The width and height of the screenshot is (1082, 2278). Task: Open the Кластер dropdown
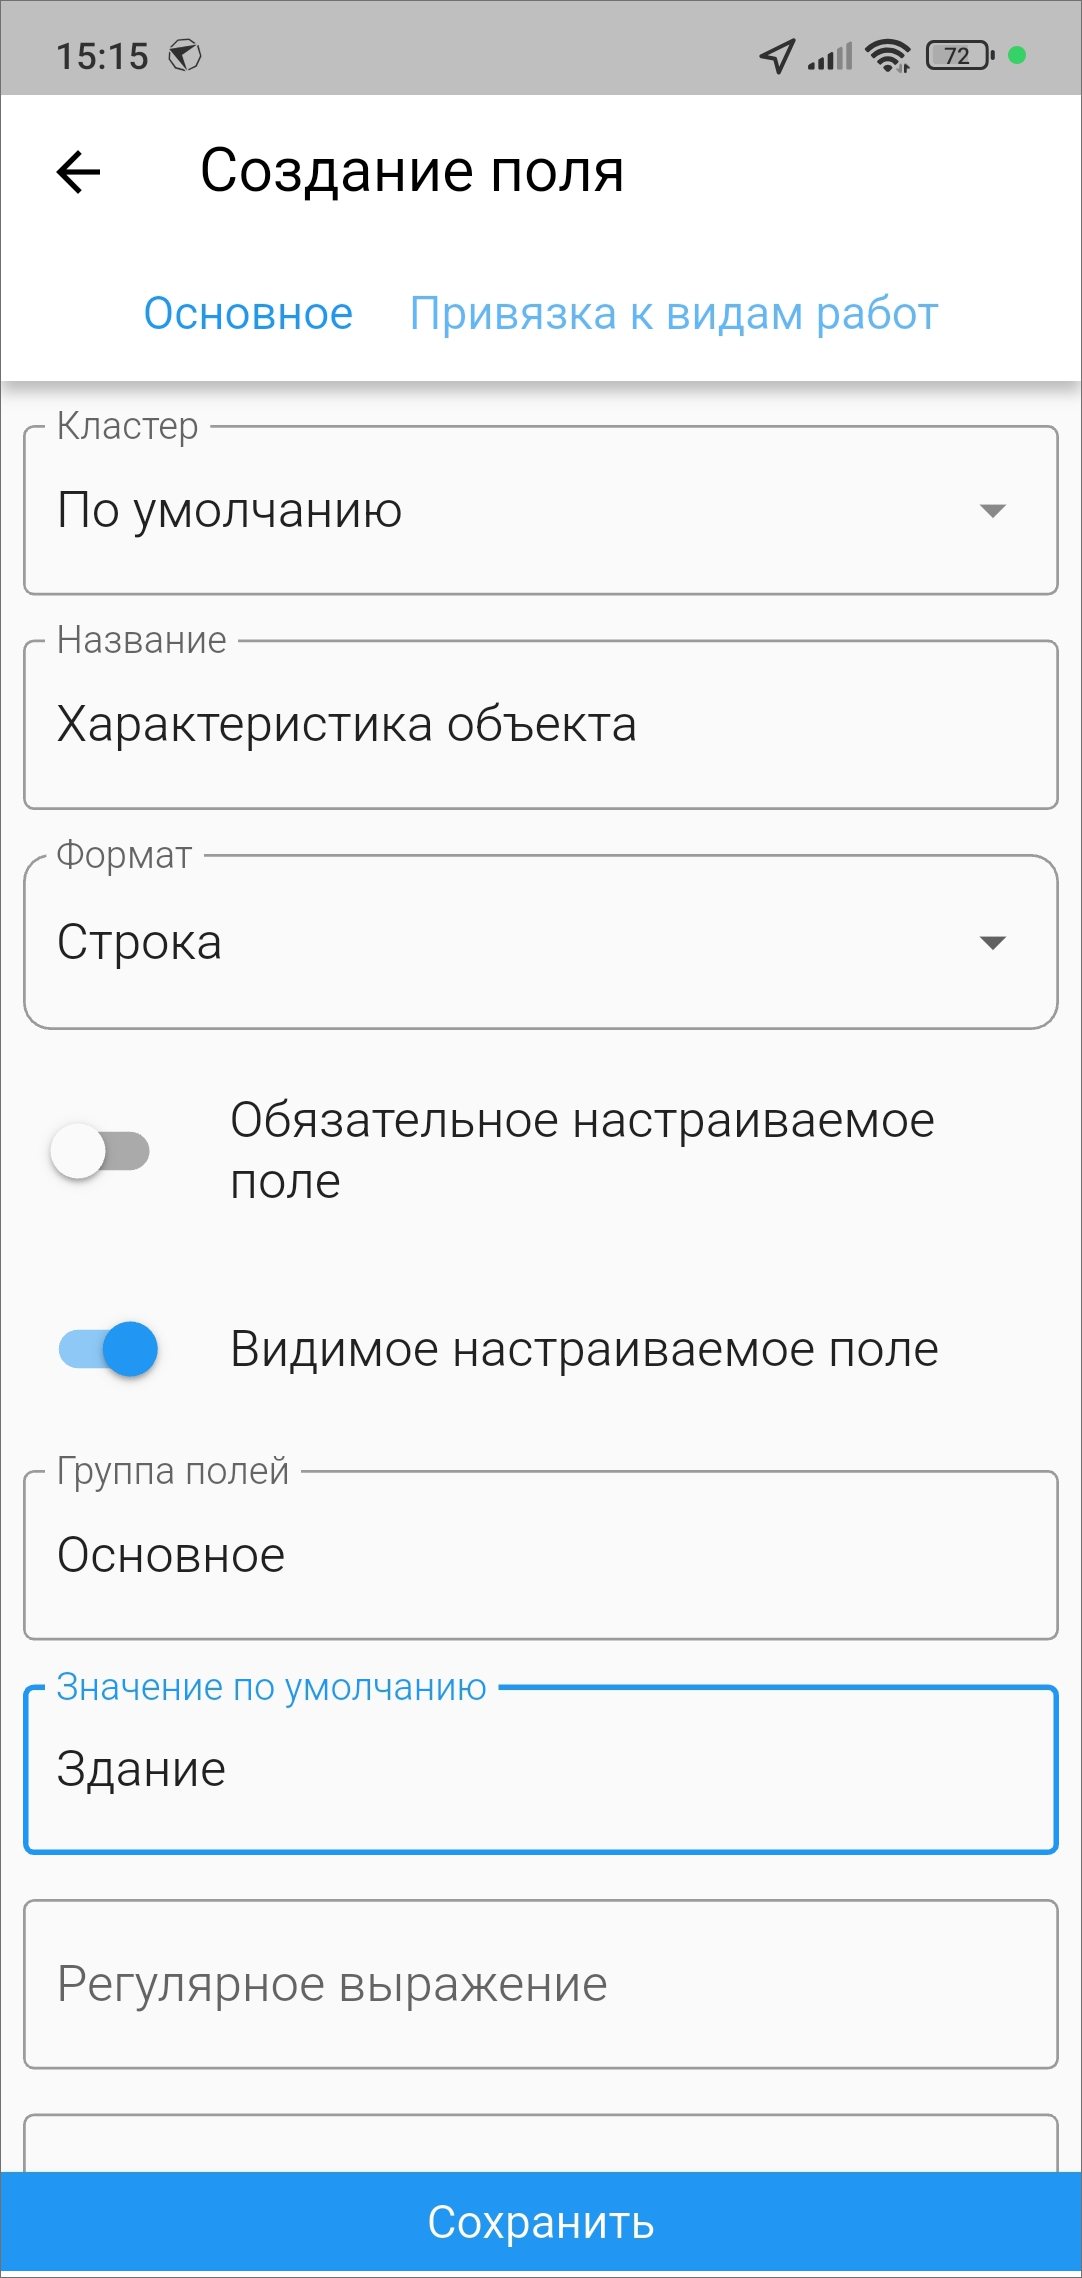(x=540, y=511)
